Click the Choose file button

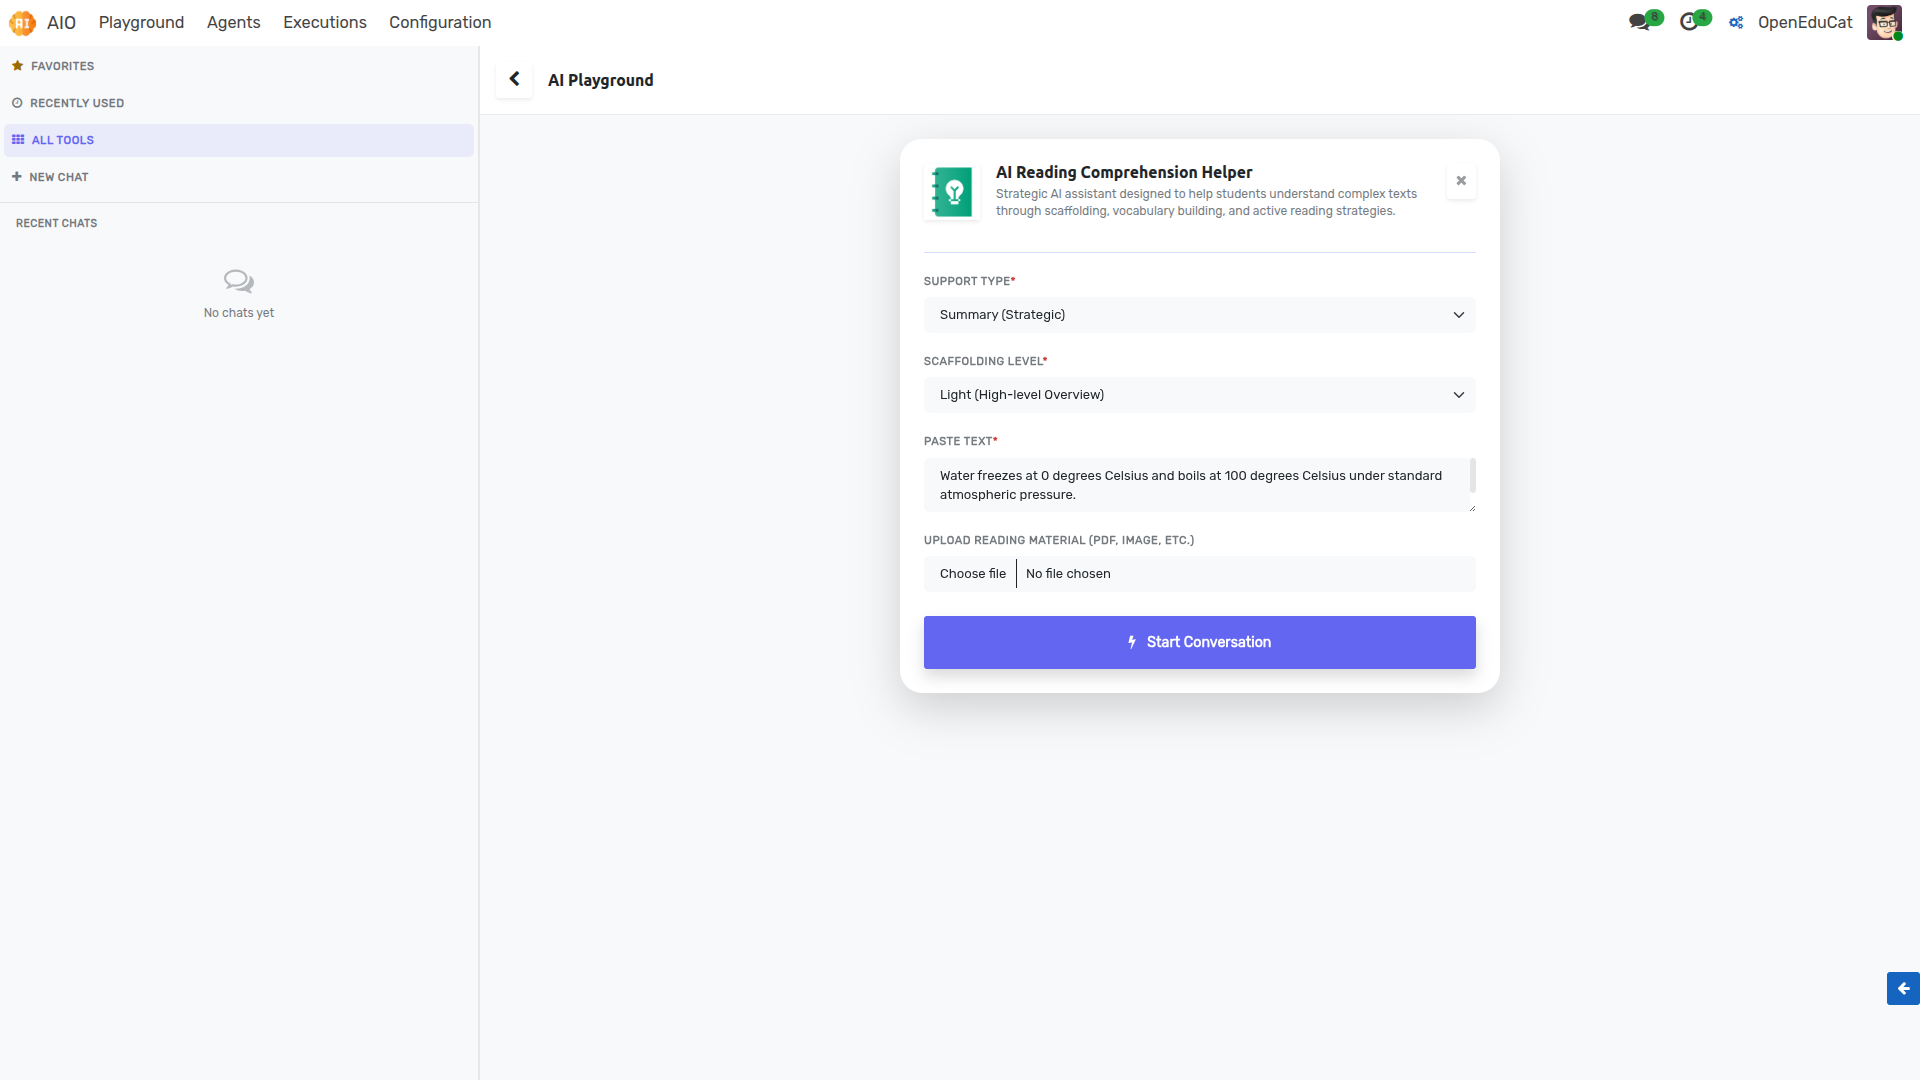[972, 574]
